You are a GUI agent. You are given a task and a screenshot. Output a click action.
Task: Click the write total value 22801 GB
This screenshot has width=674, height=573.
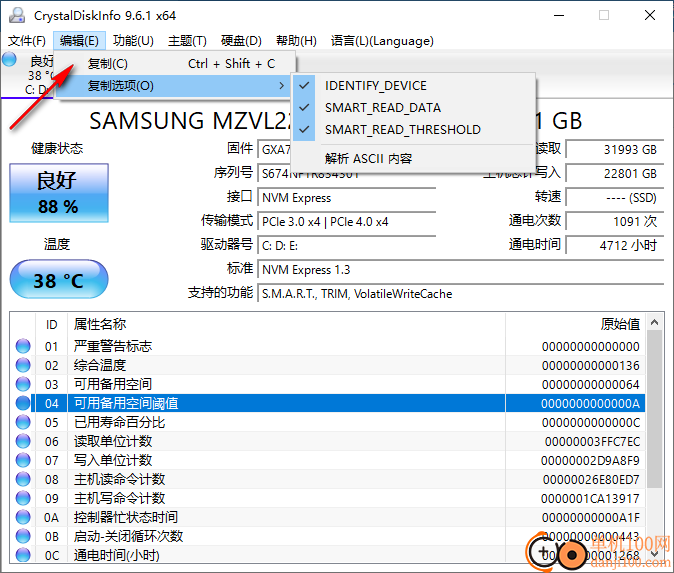click(615, 174)
